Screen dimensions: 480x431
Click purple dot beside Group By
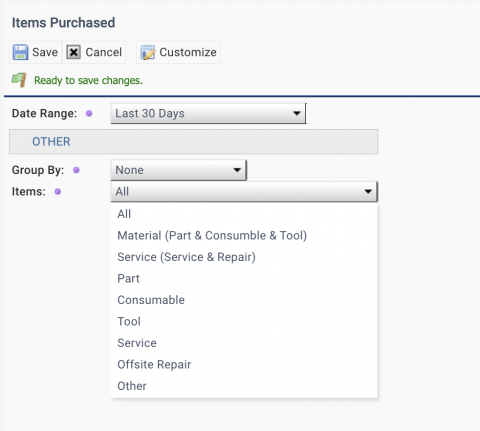(76, 170)
